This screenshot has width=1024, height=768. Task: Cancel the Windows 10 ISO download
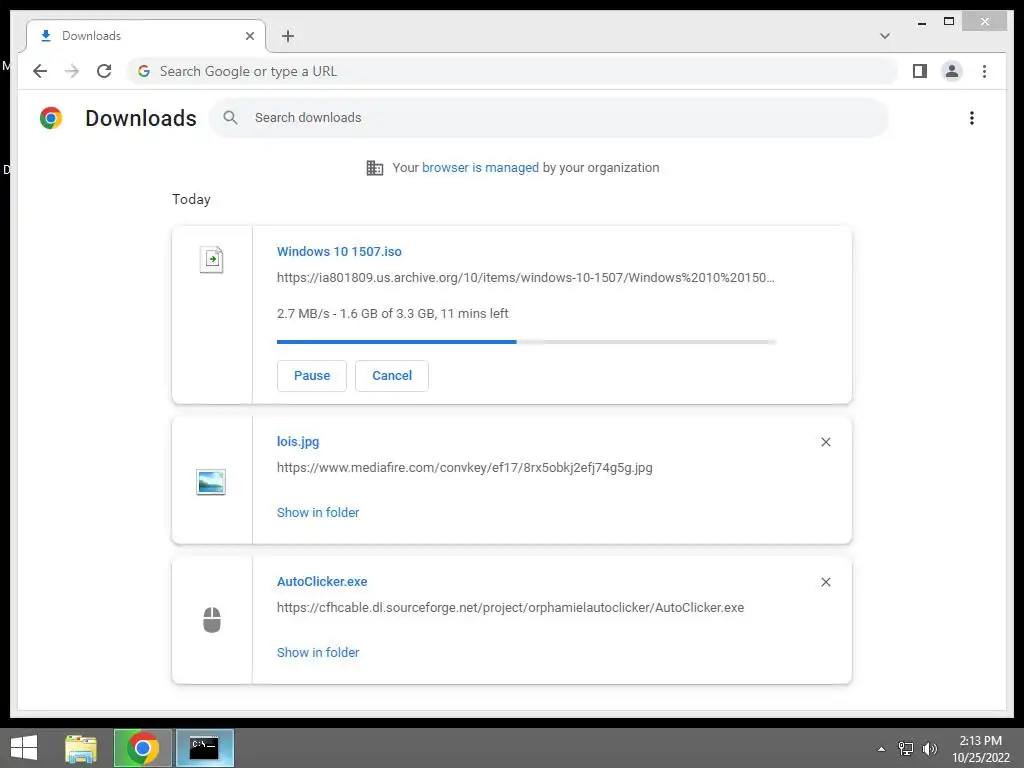click(392, 376)
